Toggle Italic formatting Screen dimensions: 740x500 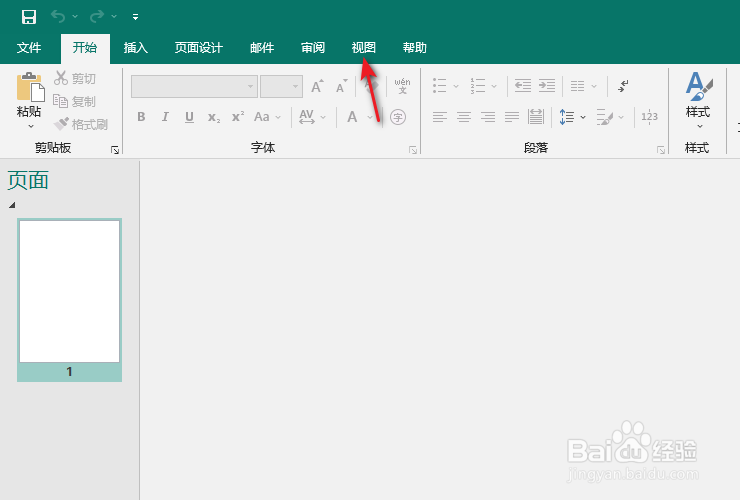[165, 117]
